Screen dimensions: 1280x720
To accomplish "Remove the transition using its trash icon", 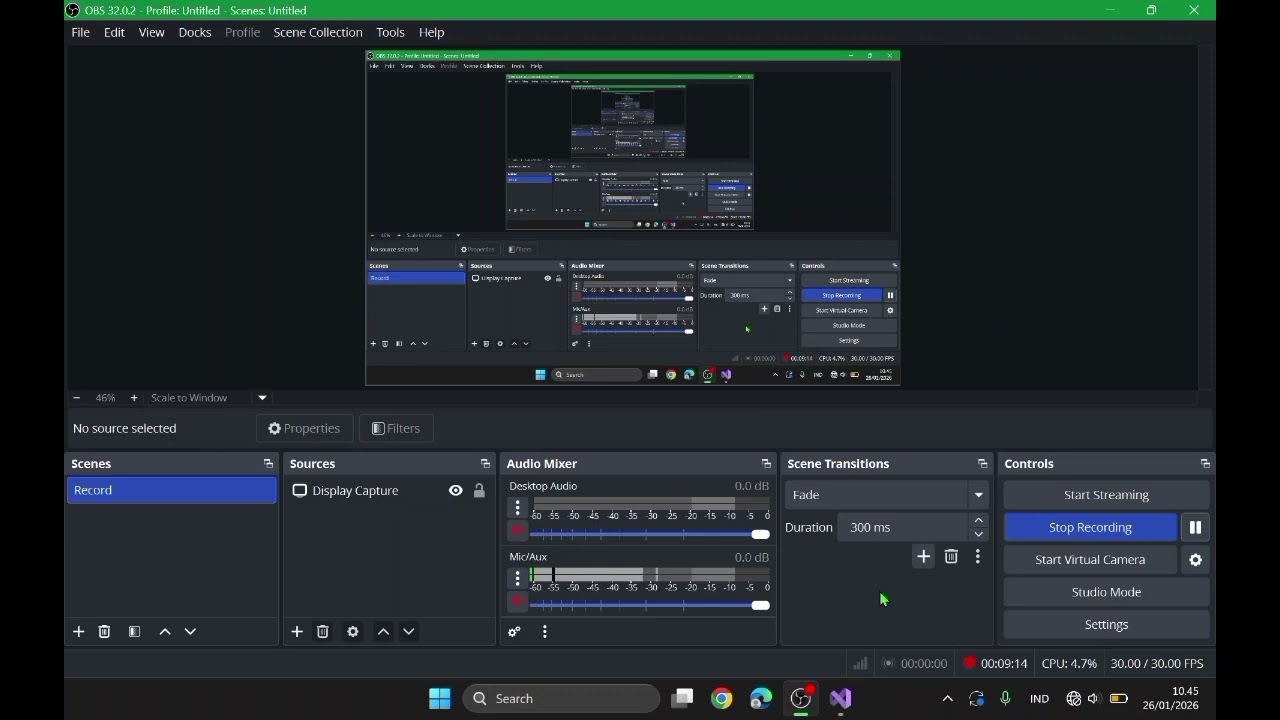I will 951,557.
